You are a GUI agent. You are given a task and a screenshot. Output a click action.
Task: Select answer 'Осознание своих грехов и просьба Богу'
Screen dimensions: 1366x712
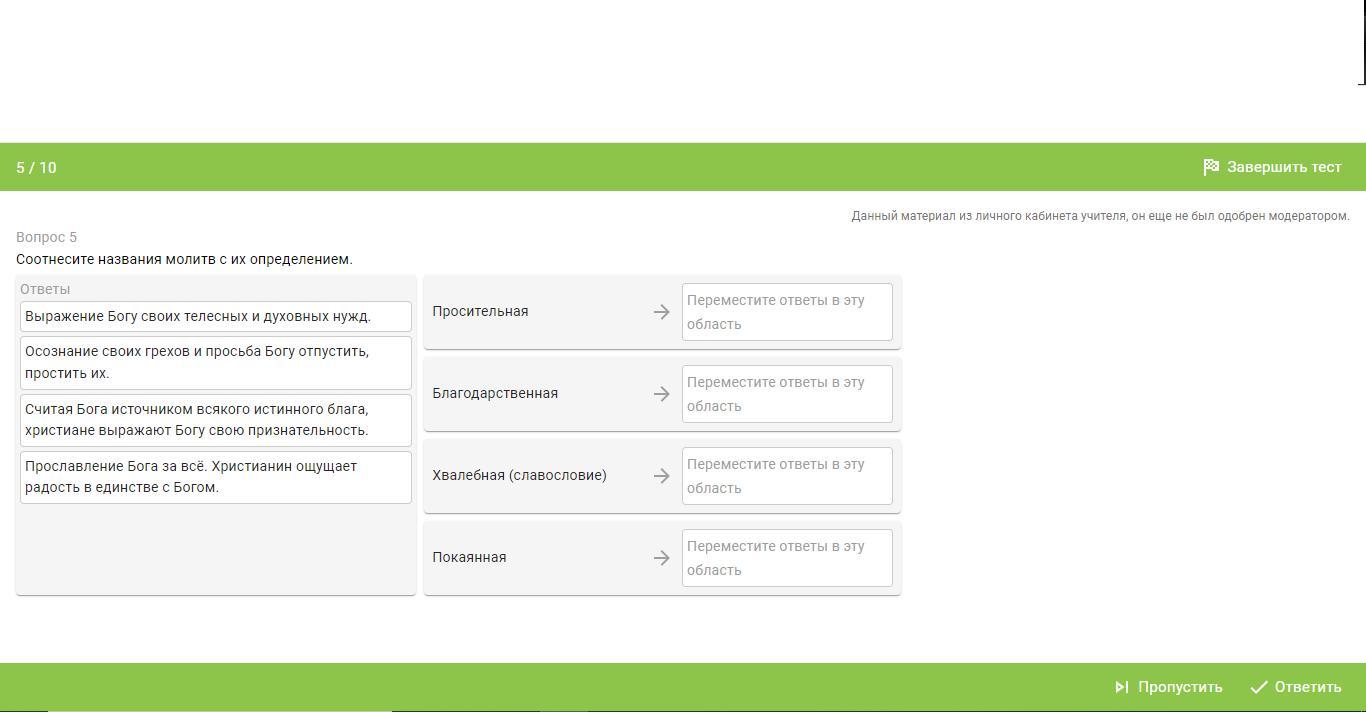216,362
